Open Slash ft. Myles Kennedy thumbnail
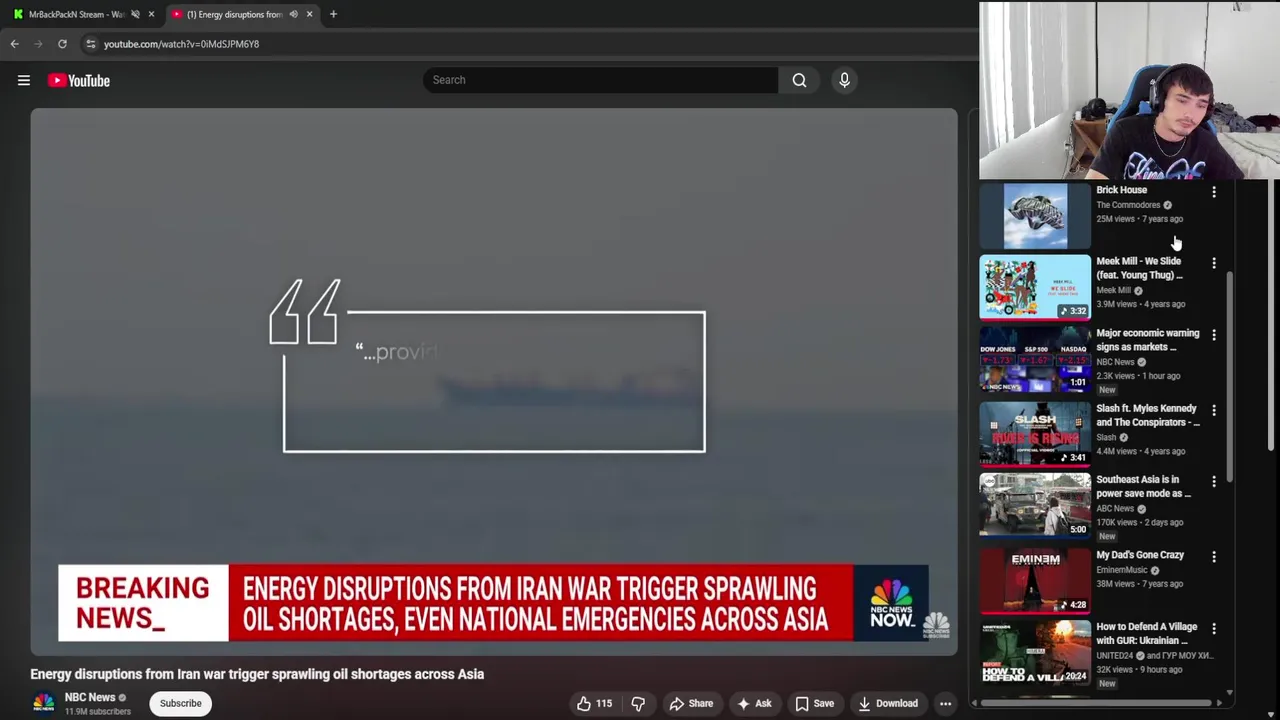 tap(1034, 434)
